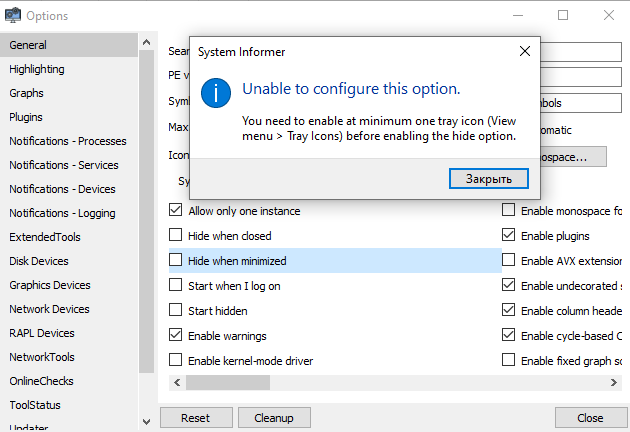Select Notifications - Processes page
630x432 pixels.
69,141
